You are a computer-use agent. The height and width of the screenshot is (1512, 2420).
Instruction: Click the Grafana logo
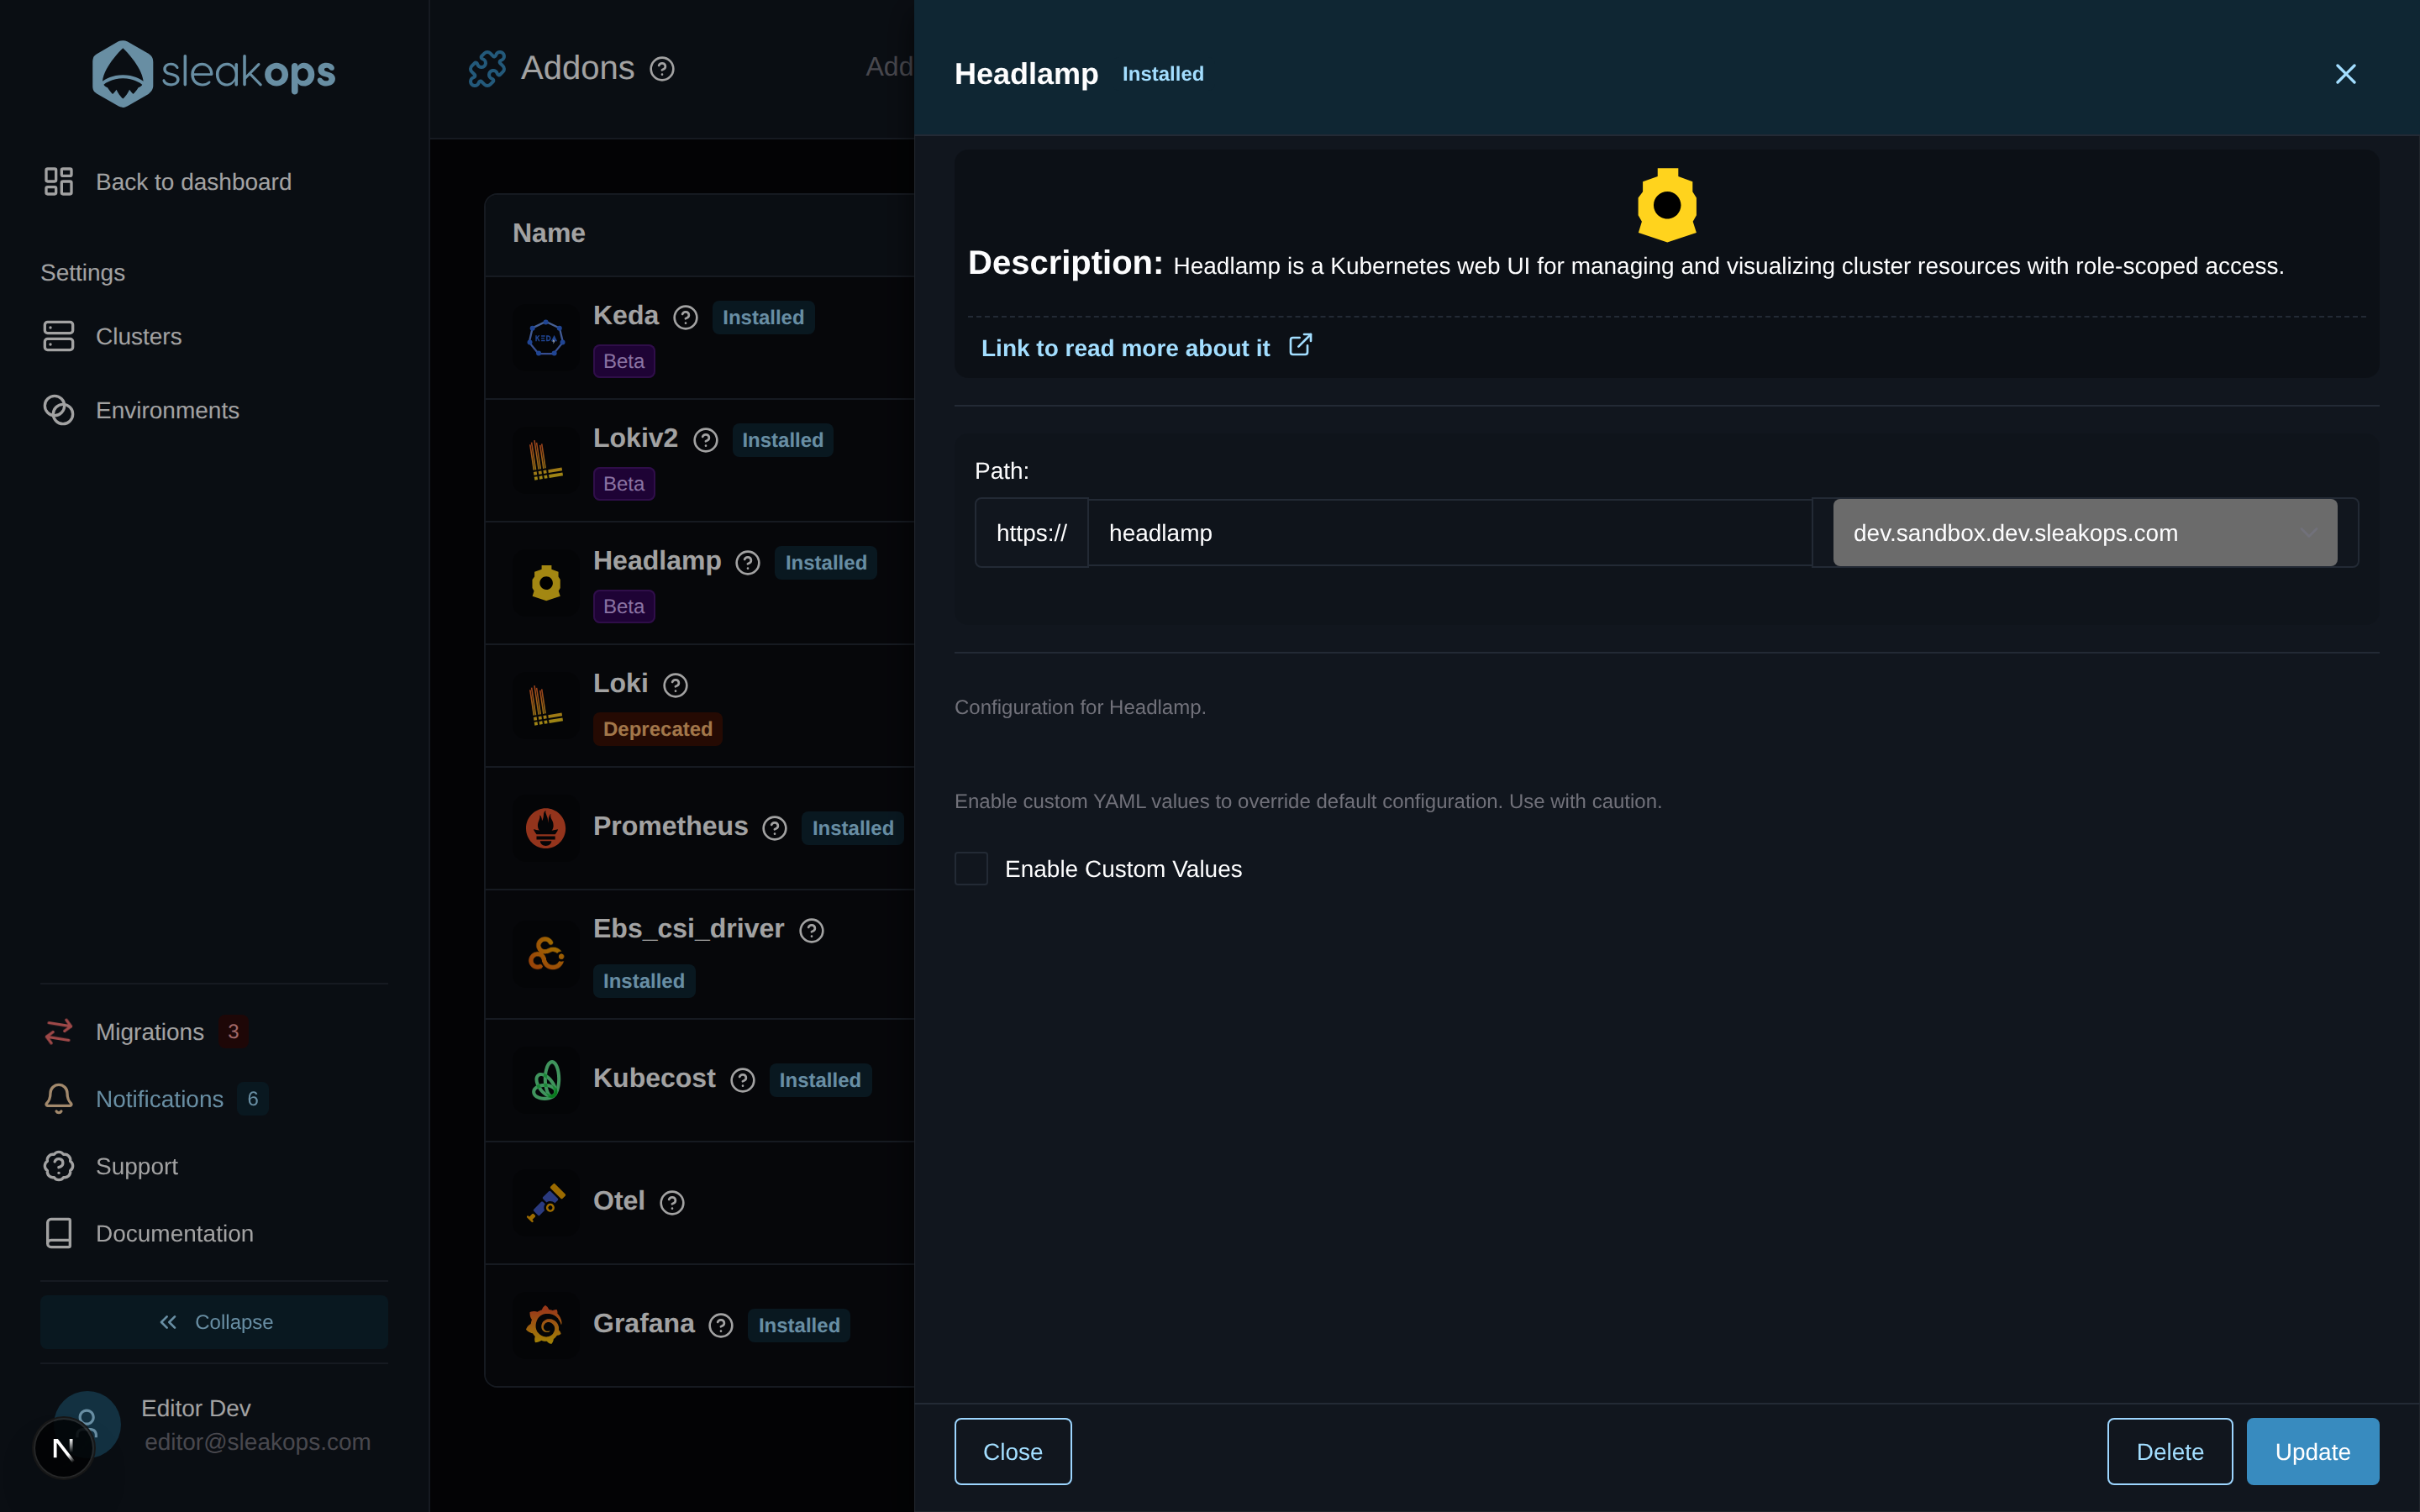coord(546,1326)
